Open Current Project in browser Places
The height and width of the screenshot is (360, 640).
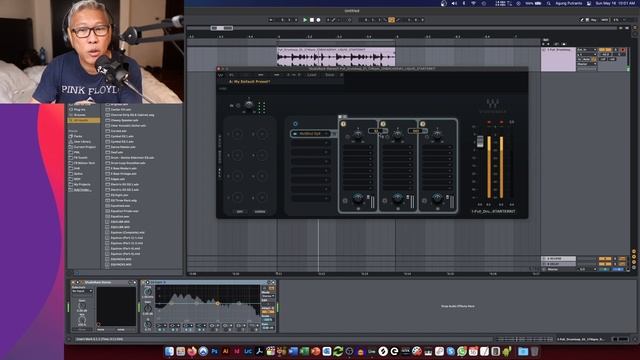tap(84, 147)
